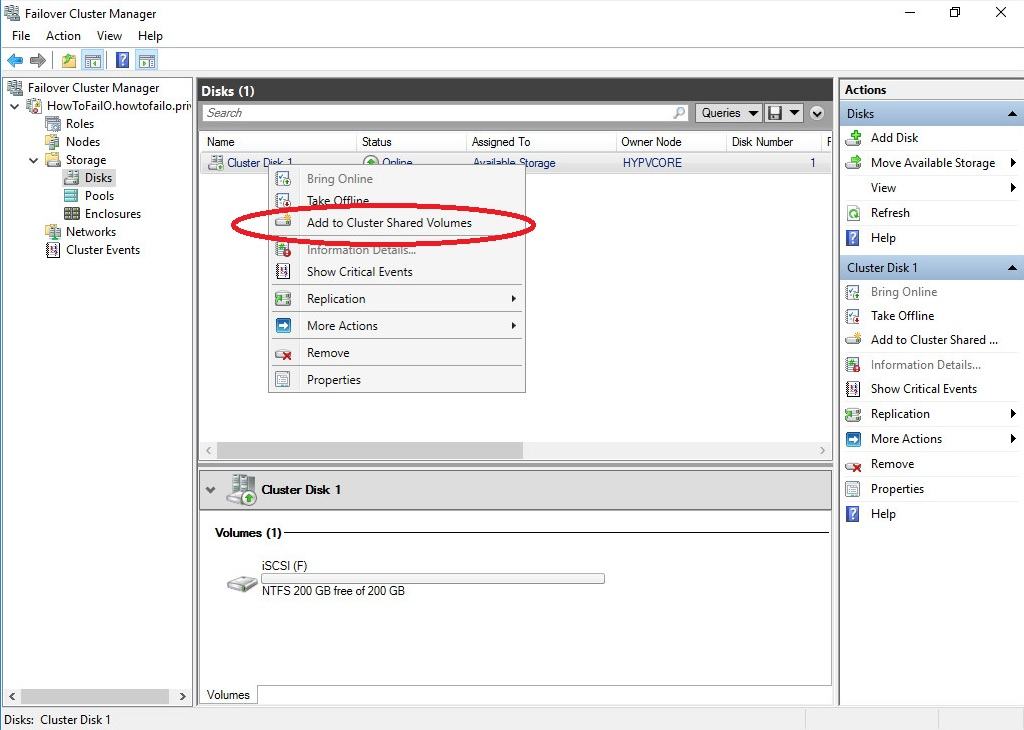Open More Actions submenu in context menu
Screen dimensions: 1024x730
click(x=397, y=326)
